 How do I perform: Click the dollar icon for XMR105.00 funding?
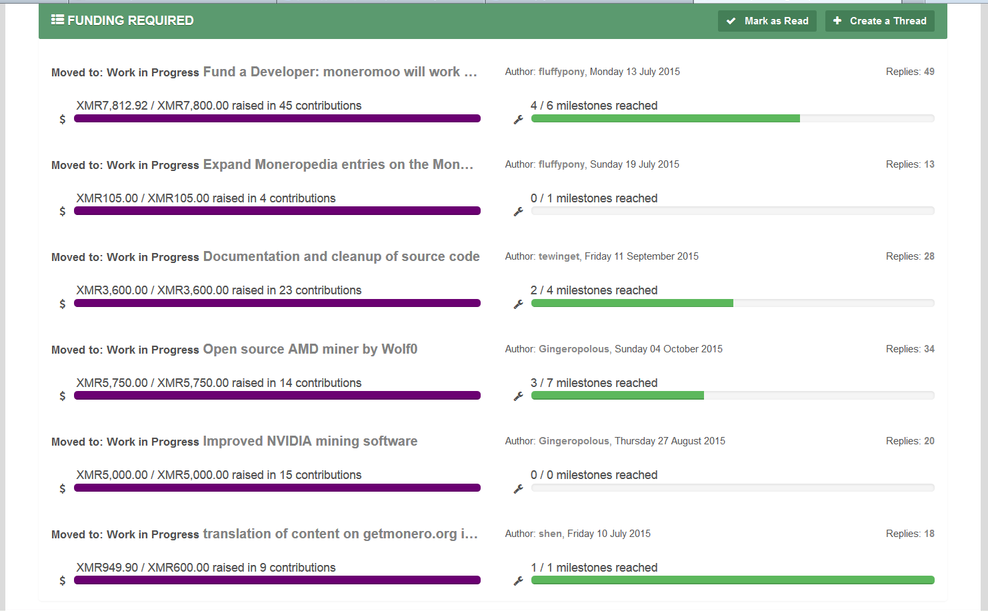point(62,212)
